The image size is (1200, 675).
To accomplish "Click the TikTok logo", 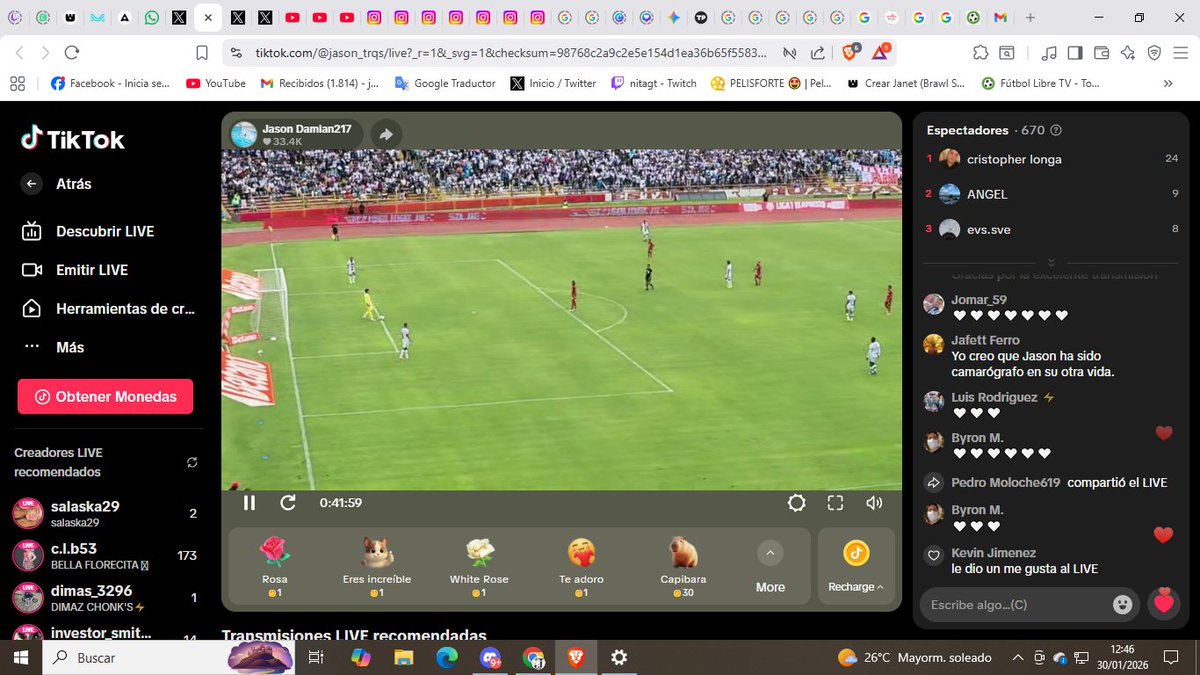I will pos(73,139).
